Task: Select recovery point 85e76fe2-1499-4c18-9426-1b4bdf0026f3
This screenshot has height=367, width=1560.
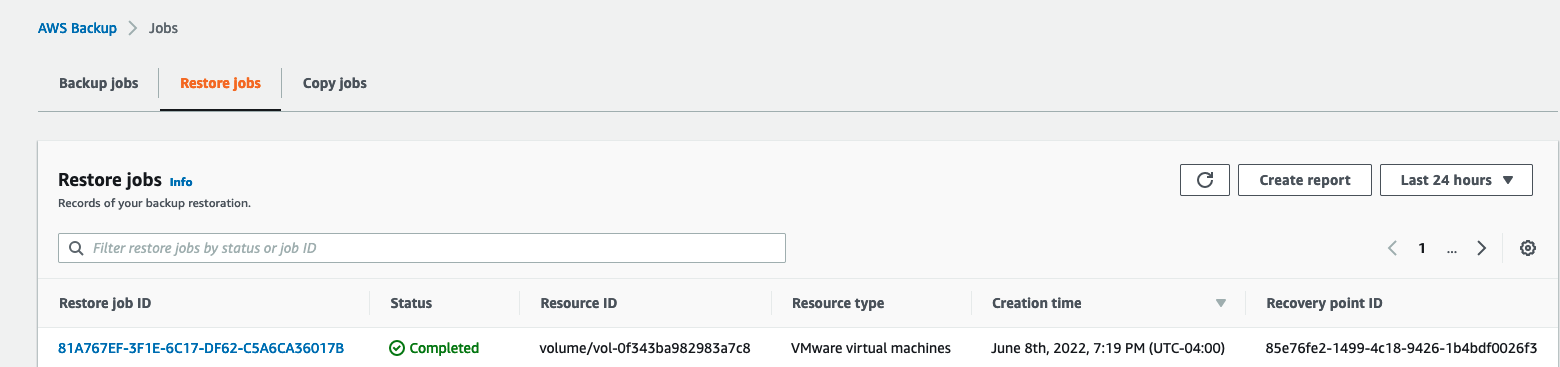Action: pyautogui.click(x=1401, y=348)
